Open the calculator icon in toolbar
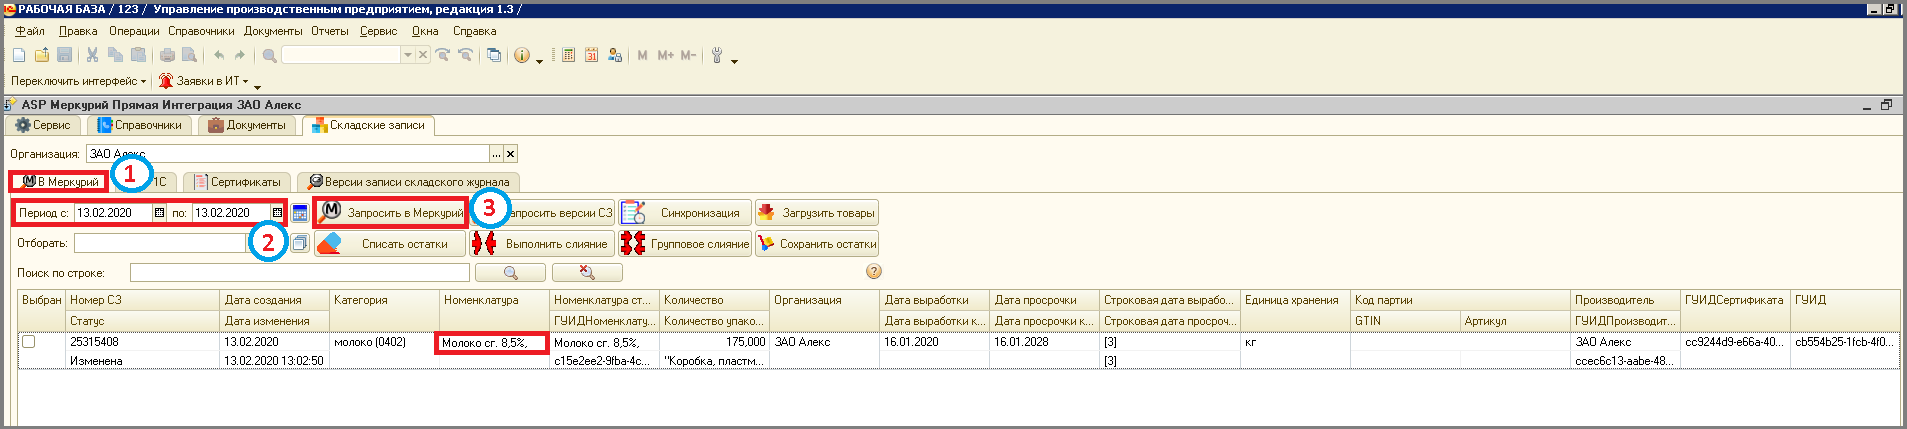 568,56
